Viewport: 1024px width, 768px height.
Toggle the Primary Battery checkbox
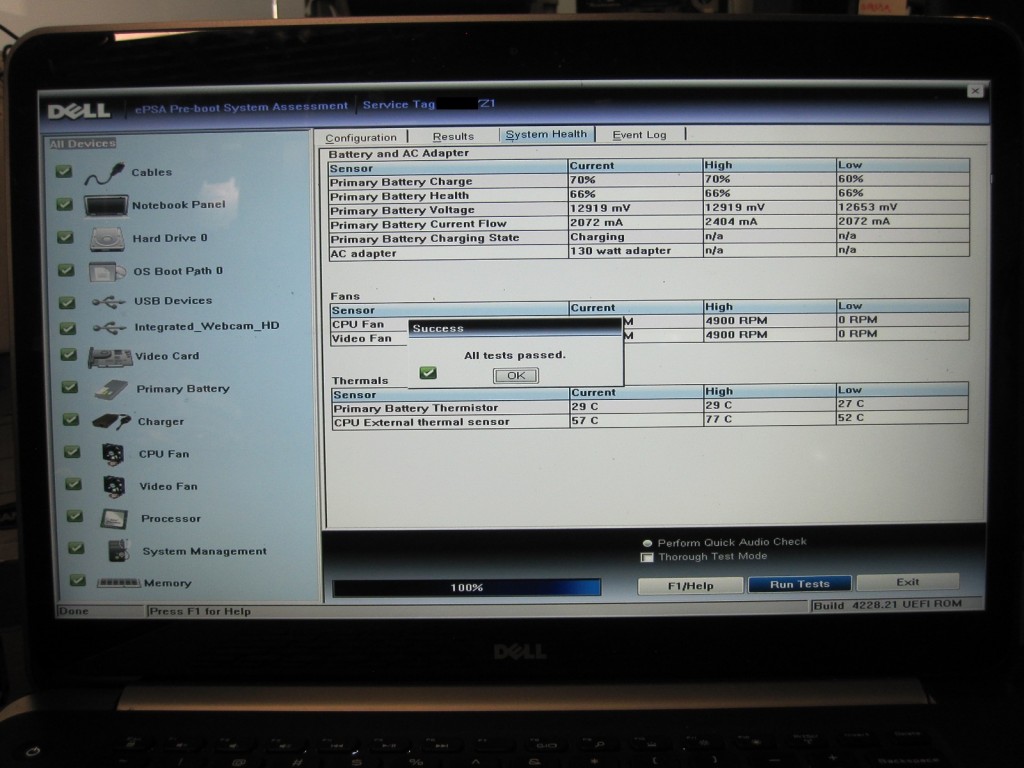70,387
